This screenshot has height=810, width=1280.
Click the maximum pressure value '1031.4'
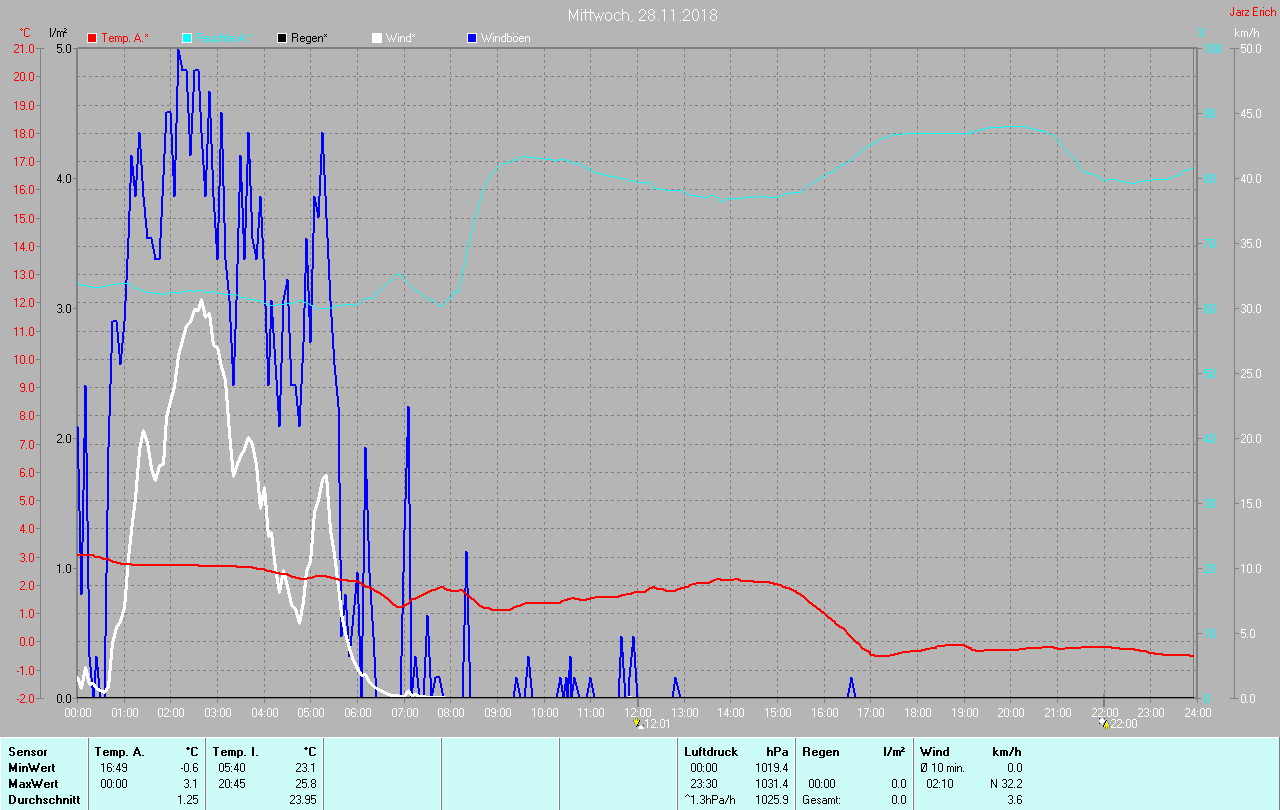click(770, 784)
